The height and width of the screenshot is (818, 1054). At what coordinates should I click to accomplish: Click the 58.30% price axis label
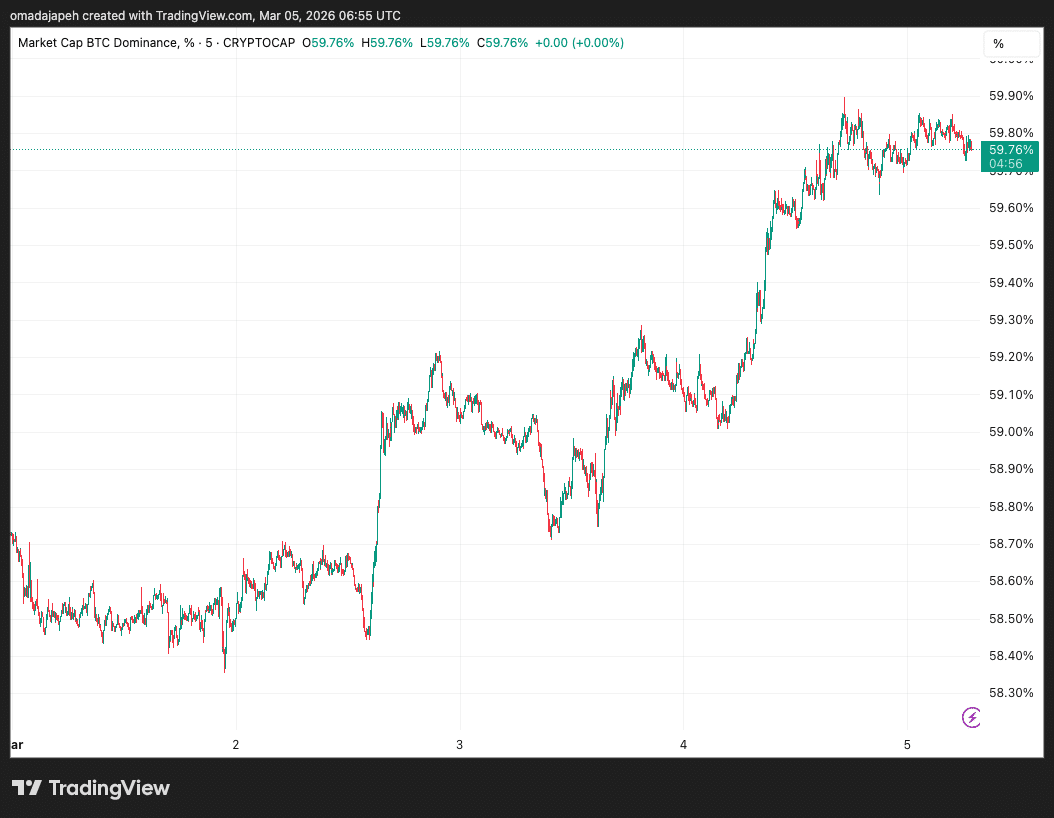(1010, 693)
